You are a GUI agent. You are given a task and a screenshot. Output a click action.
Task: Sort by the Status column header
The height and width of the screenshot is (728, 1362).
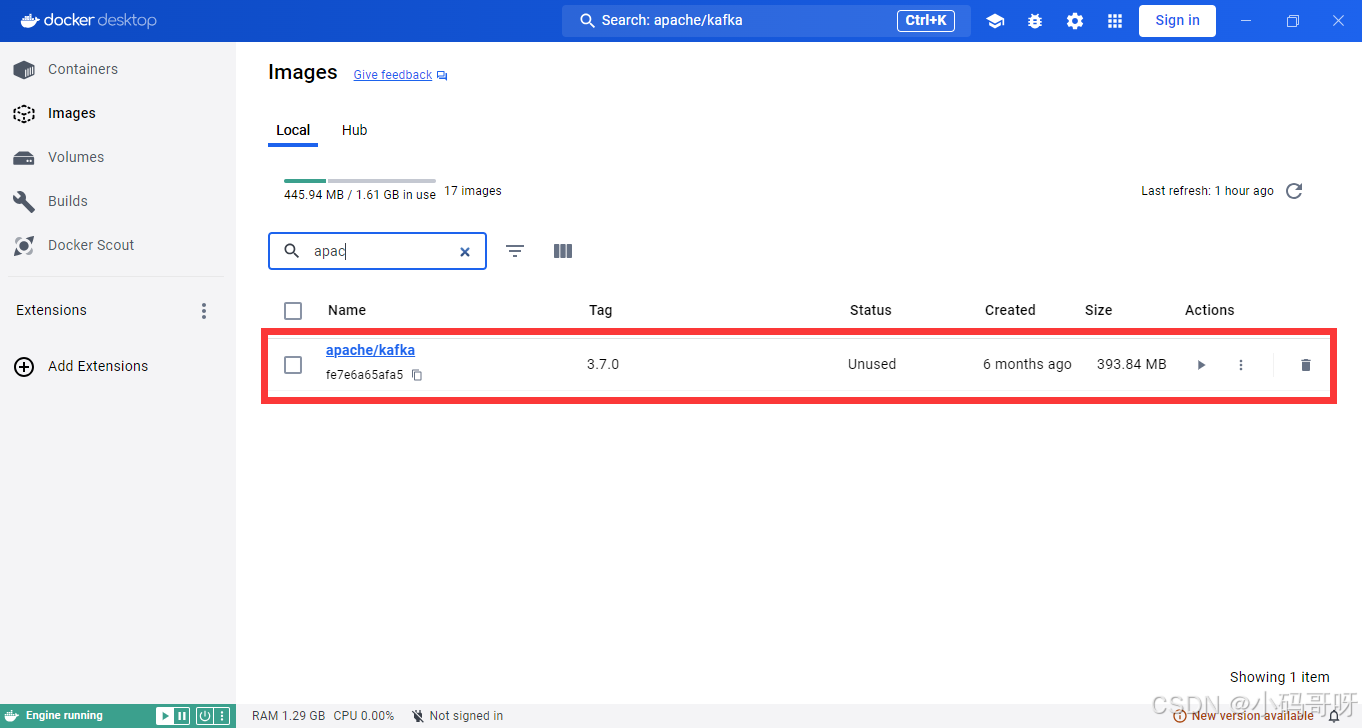(870, 310)
